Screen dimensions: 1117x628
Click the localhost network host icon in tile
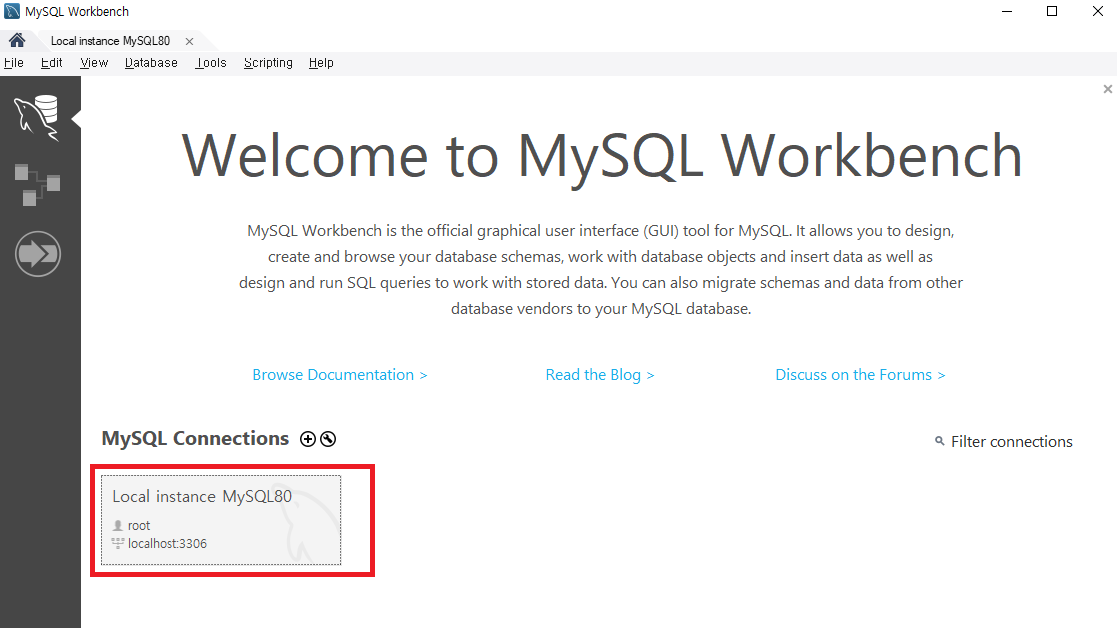pyautogui.click(x=118, y=543)
